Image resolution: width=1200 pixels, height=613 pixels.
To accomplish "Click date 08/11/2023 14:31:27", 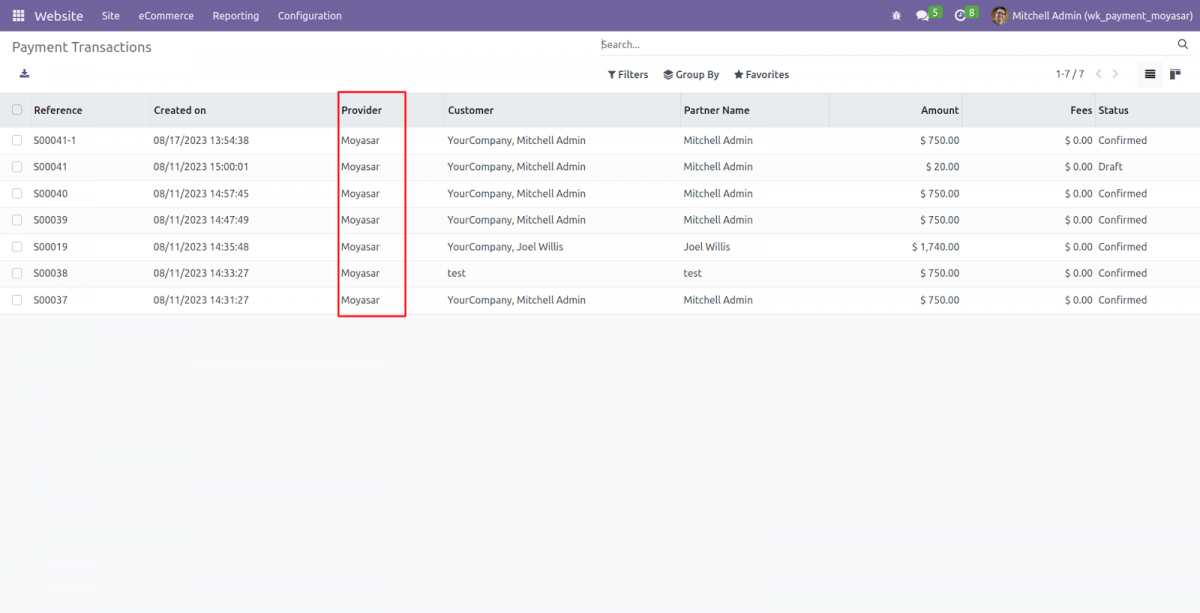I will pos(201,300).
